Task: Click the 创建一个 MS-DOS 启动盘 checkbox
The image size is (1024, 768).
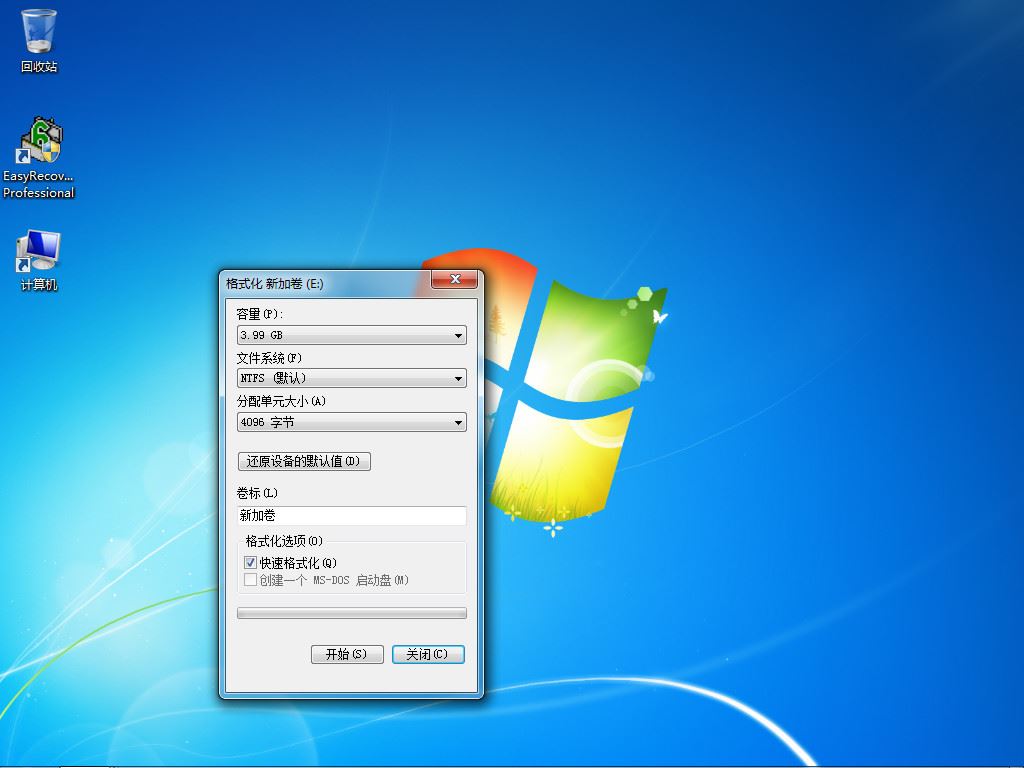Action: pyautogui.click(x=250, y=580)
